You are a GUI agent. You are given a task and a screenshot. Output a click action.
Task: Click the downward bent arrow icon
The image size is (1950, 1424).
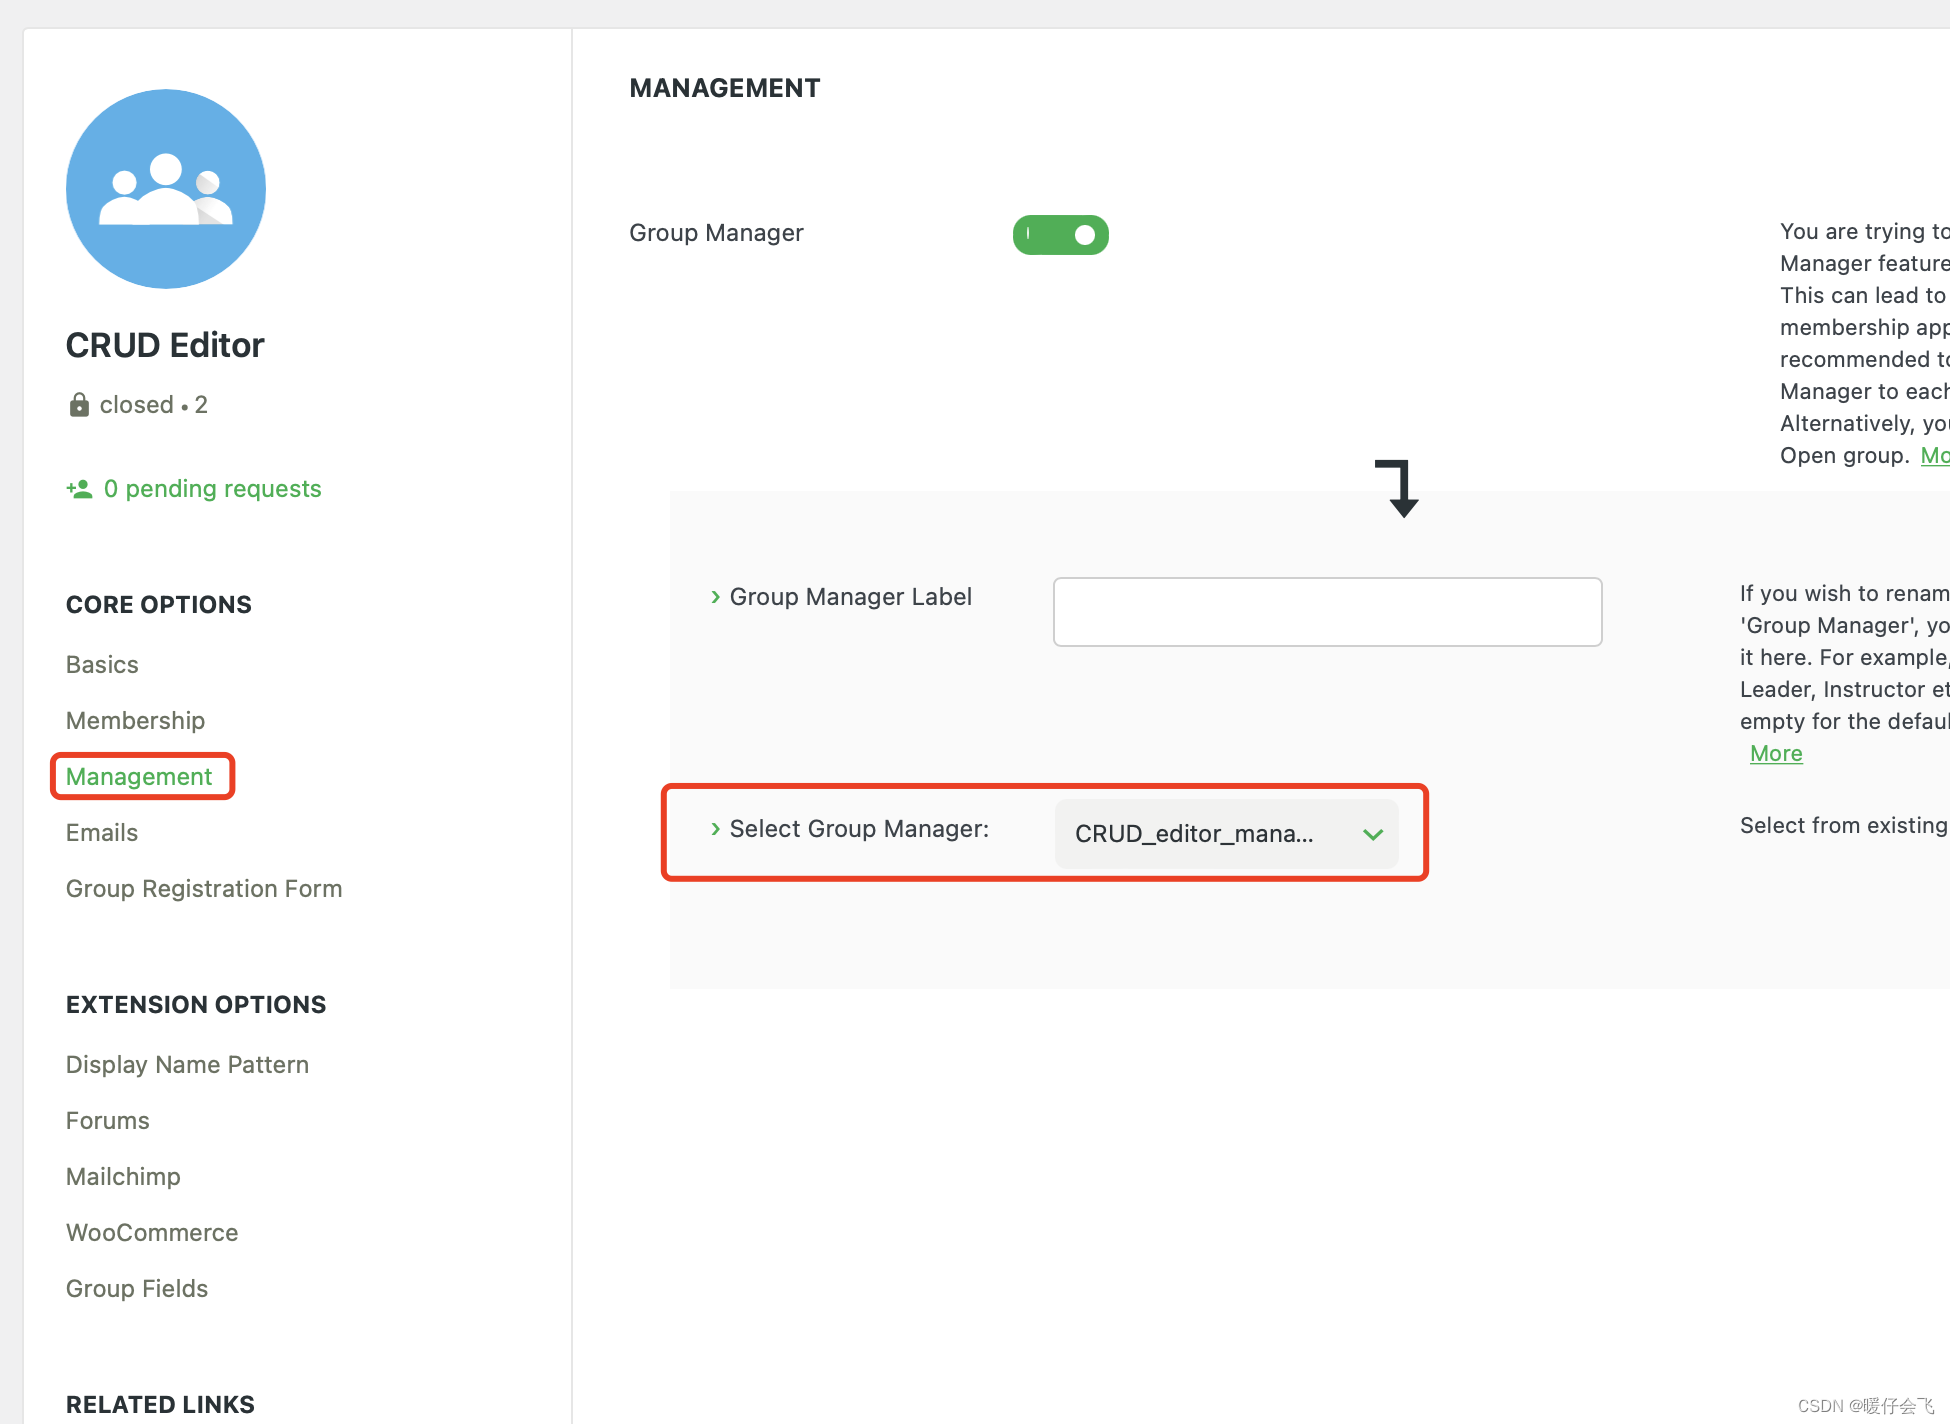pyautogui.click(x=1398, y=488)
